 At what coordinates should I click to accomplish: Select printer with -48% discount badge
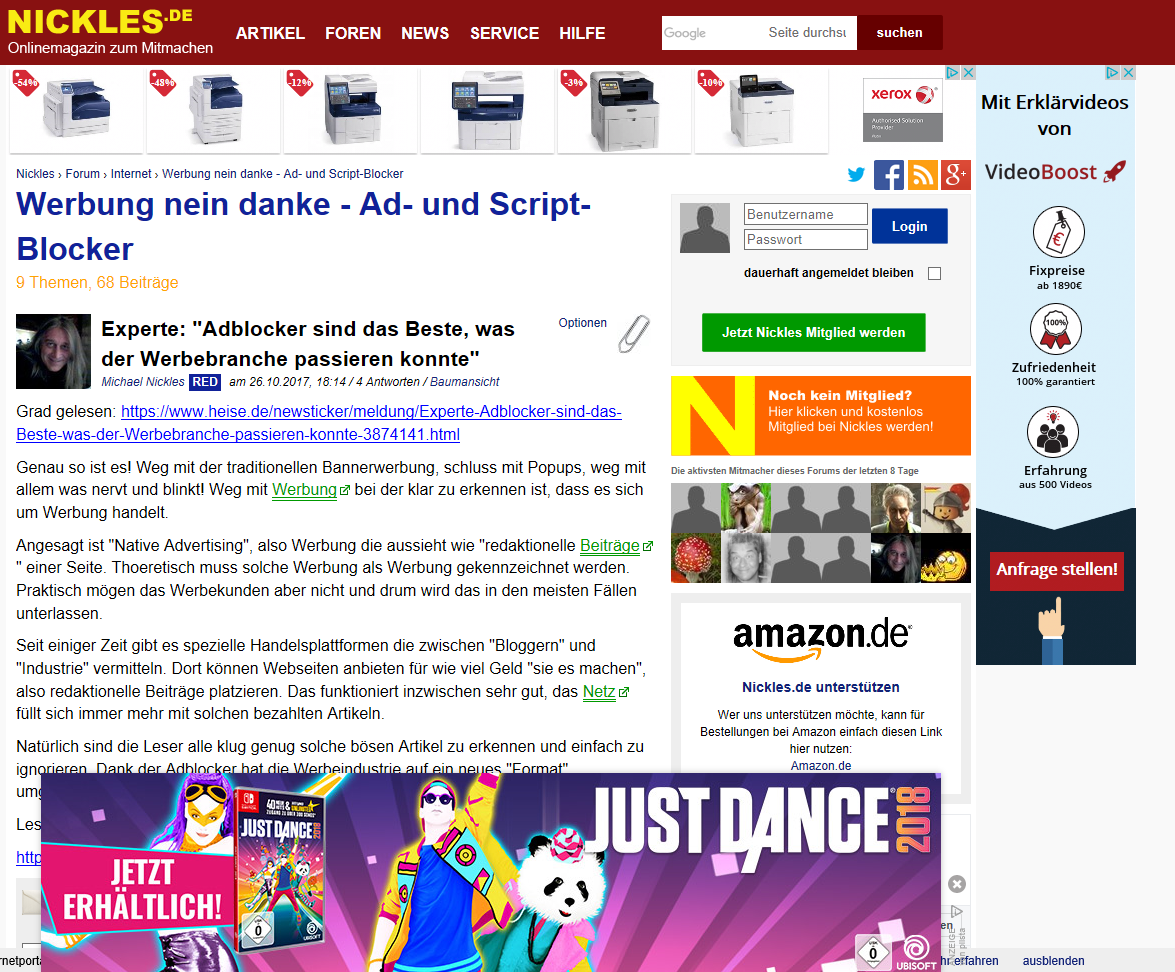213,110
